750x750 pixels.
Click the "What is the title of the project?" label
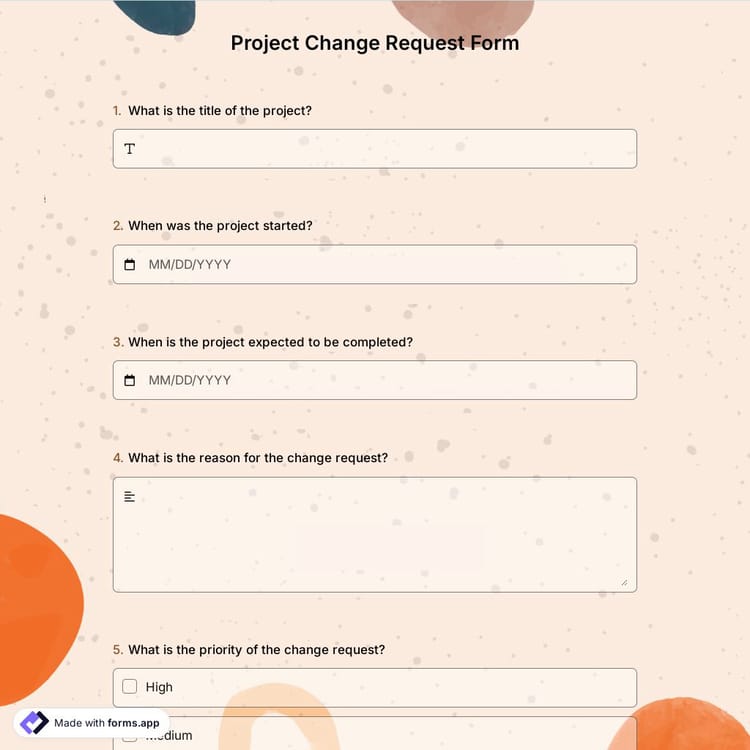[220, 110]
